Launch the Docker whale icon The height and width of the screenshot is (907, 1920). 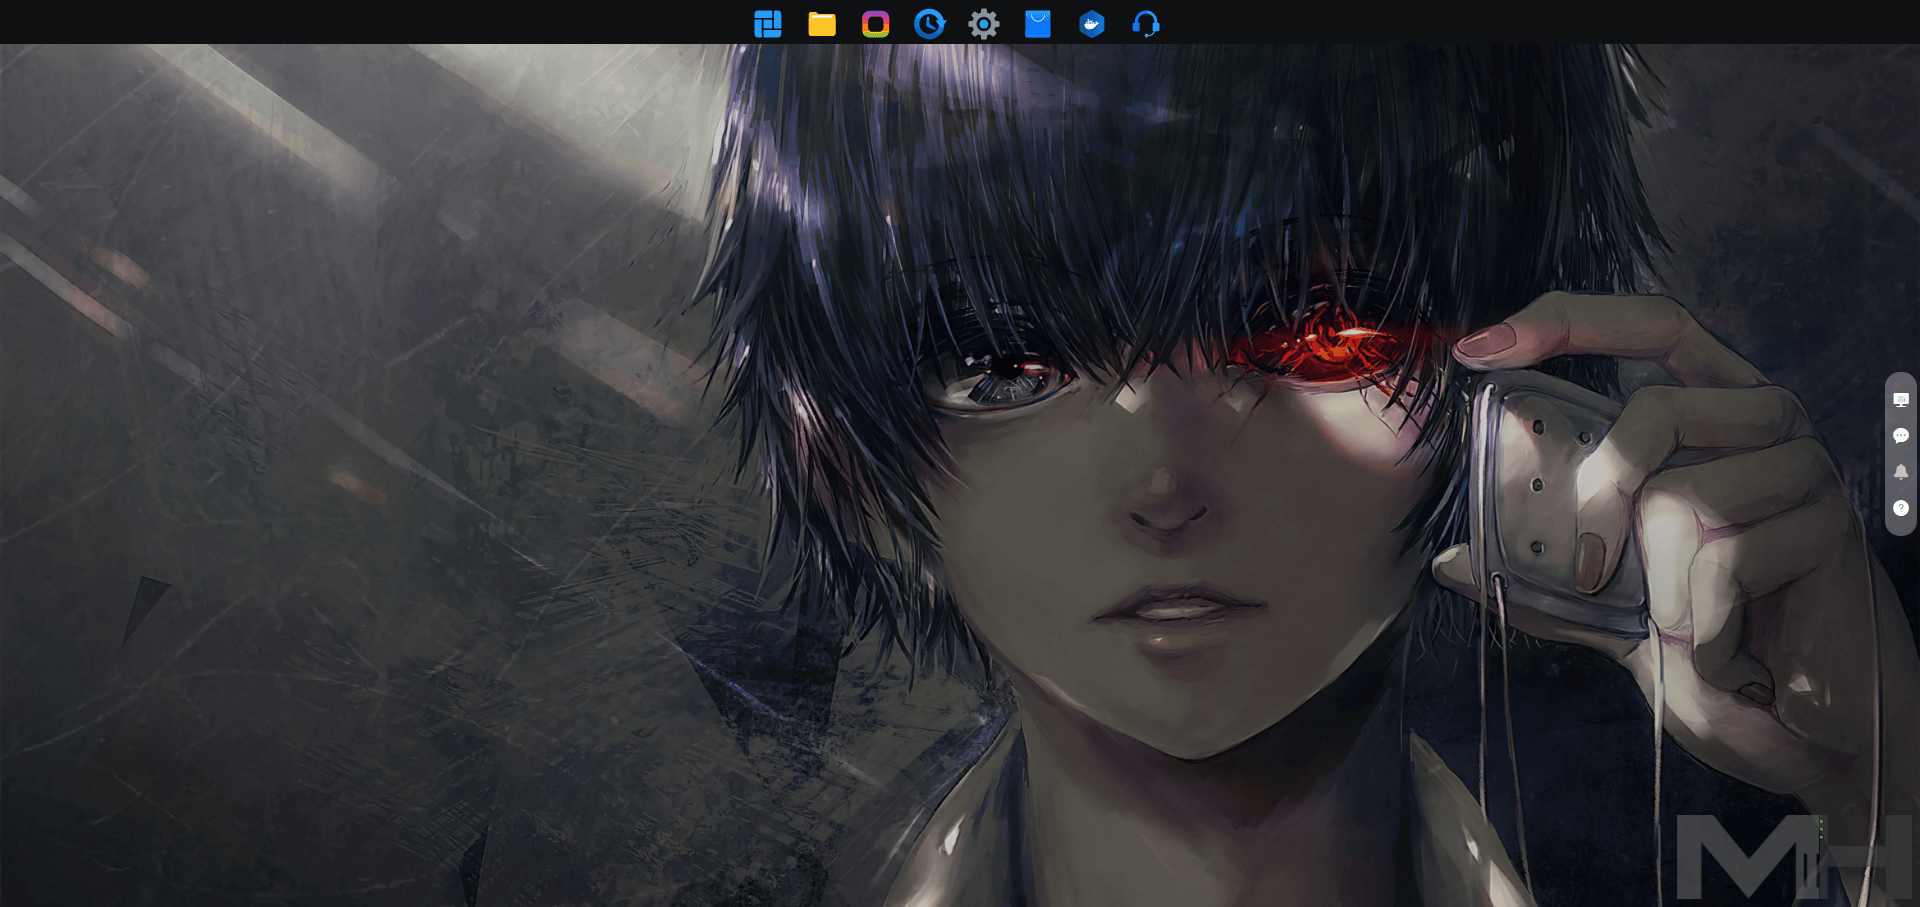tap(1092, 24)
